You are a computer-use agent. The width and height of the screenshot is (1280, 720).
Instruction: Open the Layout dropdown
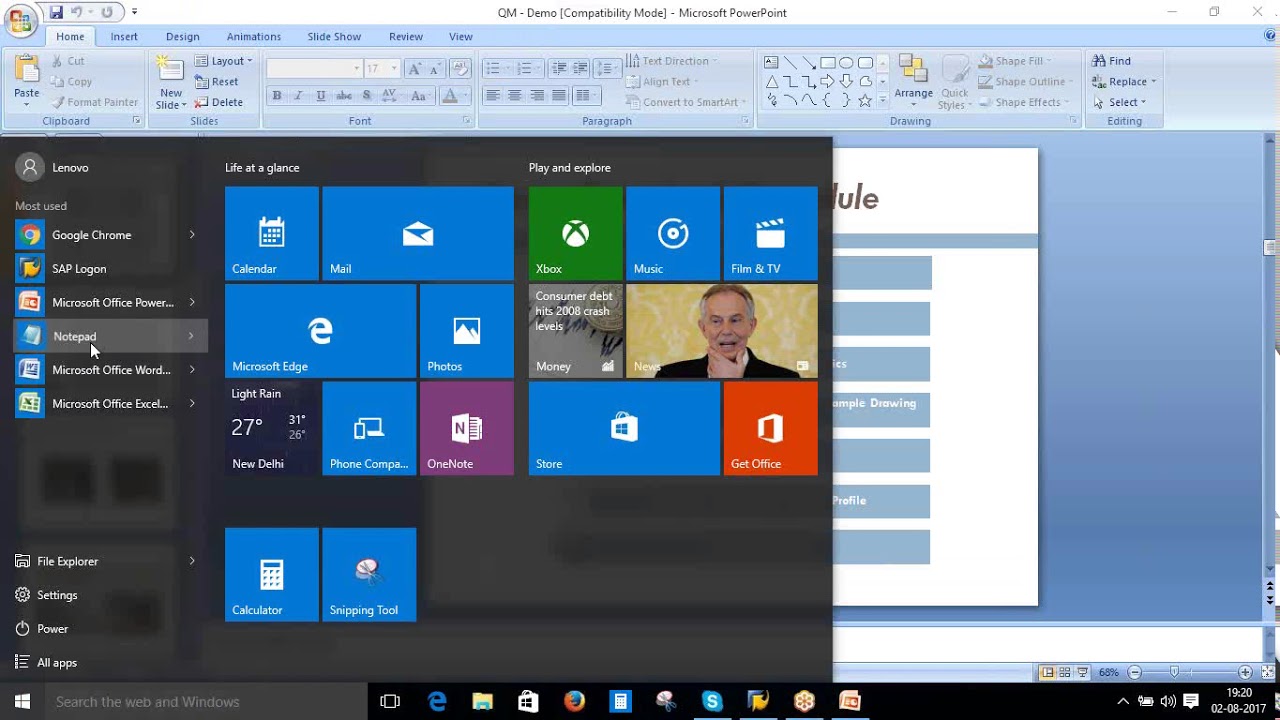click(x=223, y=61)
